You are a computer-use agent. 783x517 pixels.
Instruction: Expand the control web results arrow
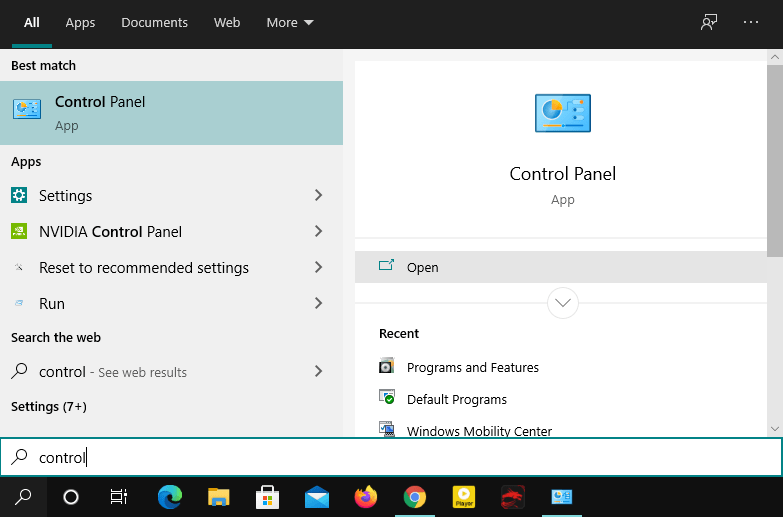coord(319,371)
